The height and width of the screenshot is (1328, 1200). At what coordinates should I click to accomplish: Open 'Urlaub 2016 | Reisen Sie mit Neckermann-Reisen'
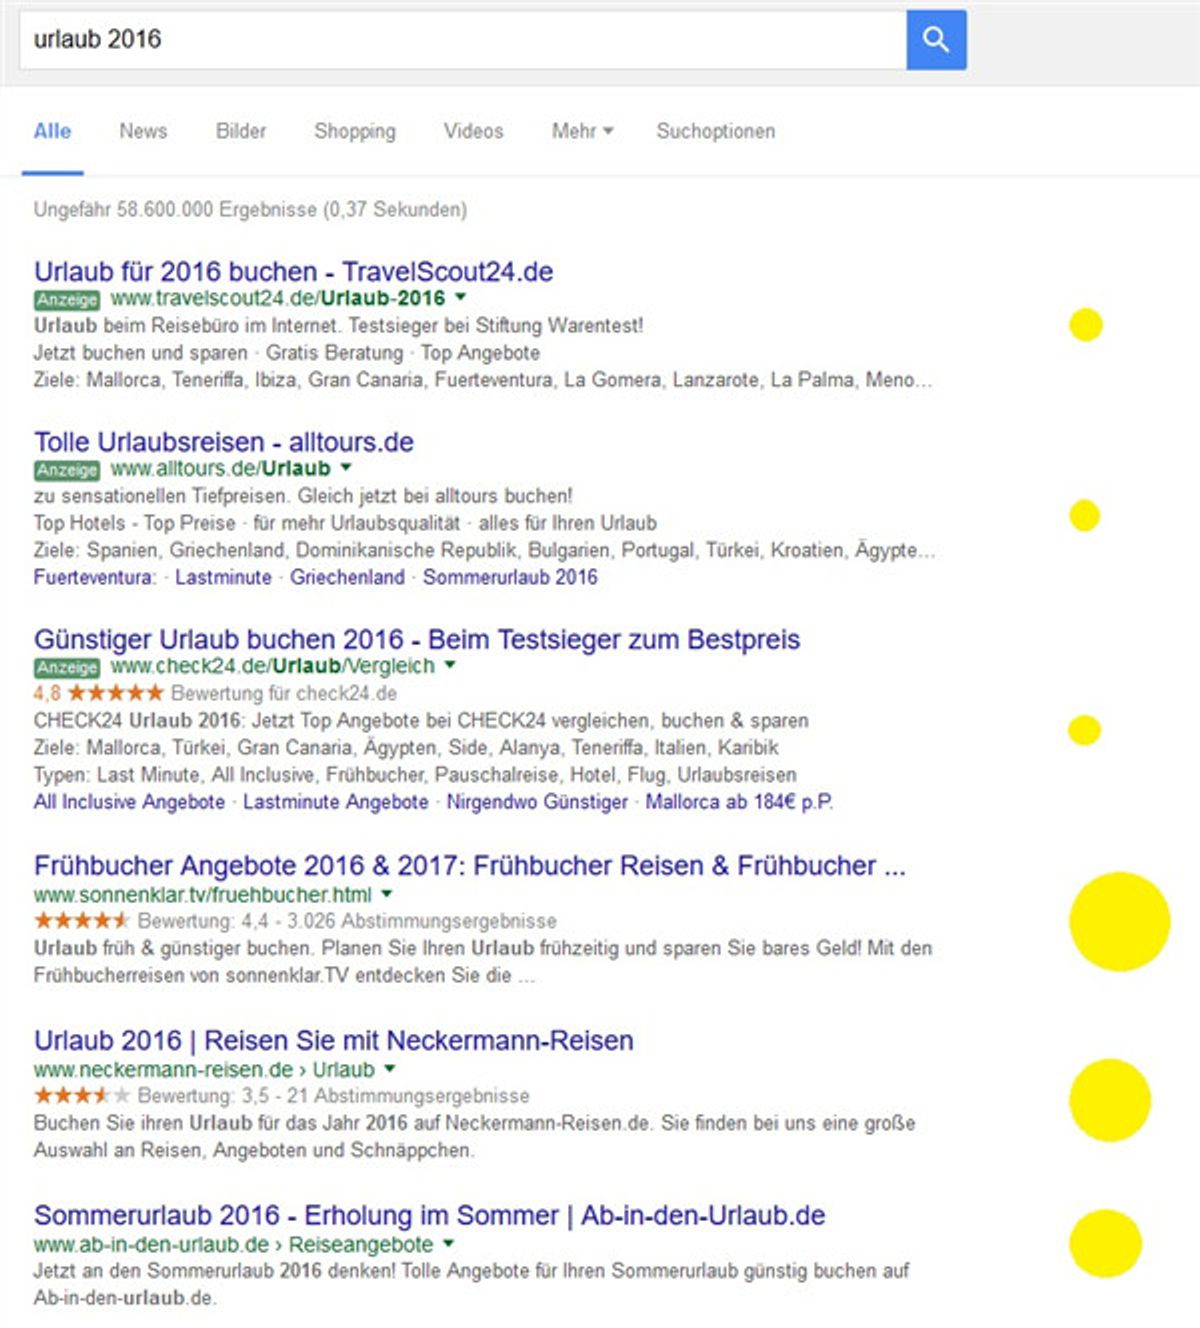pos(334,1040)
